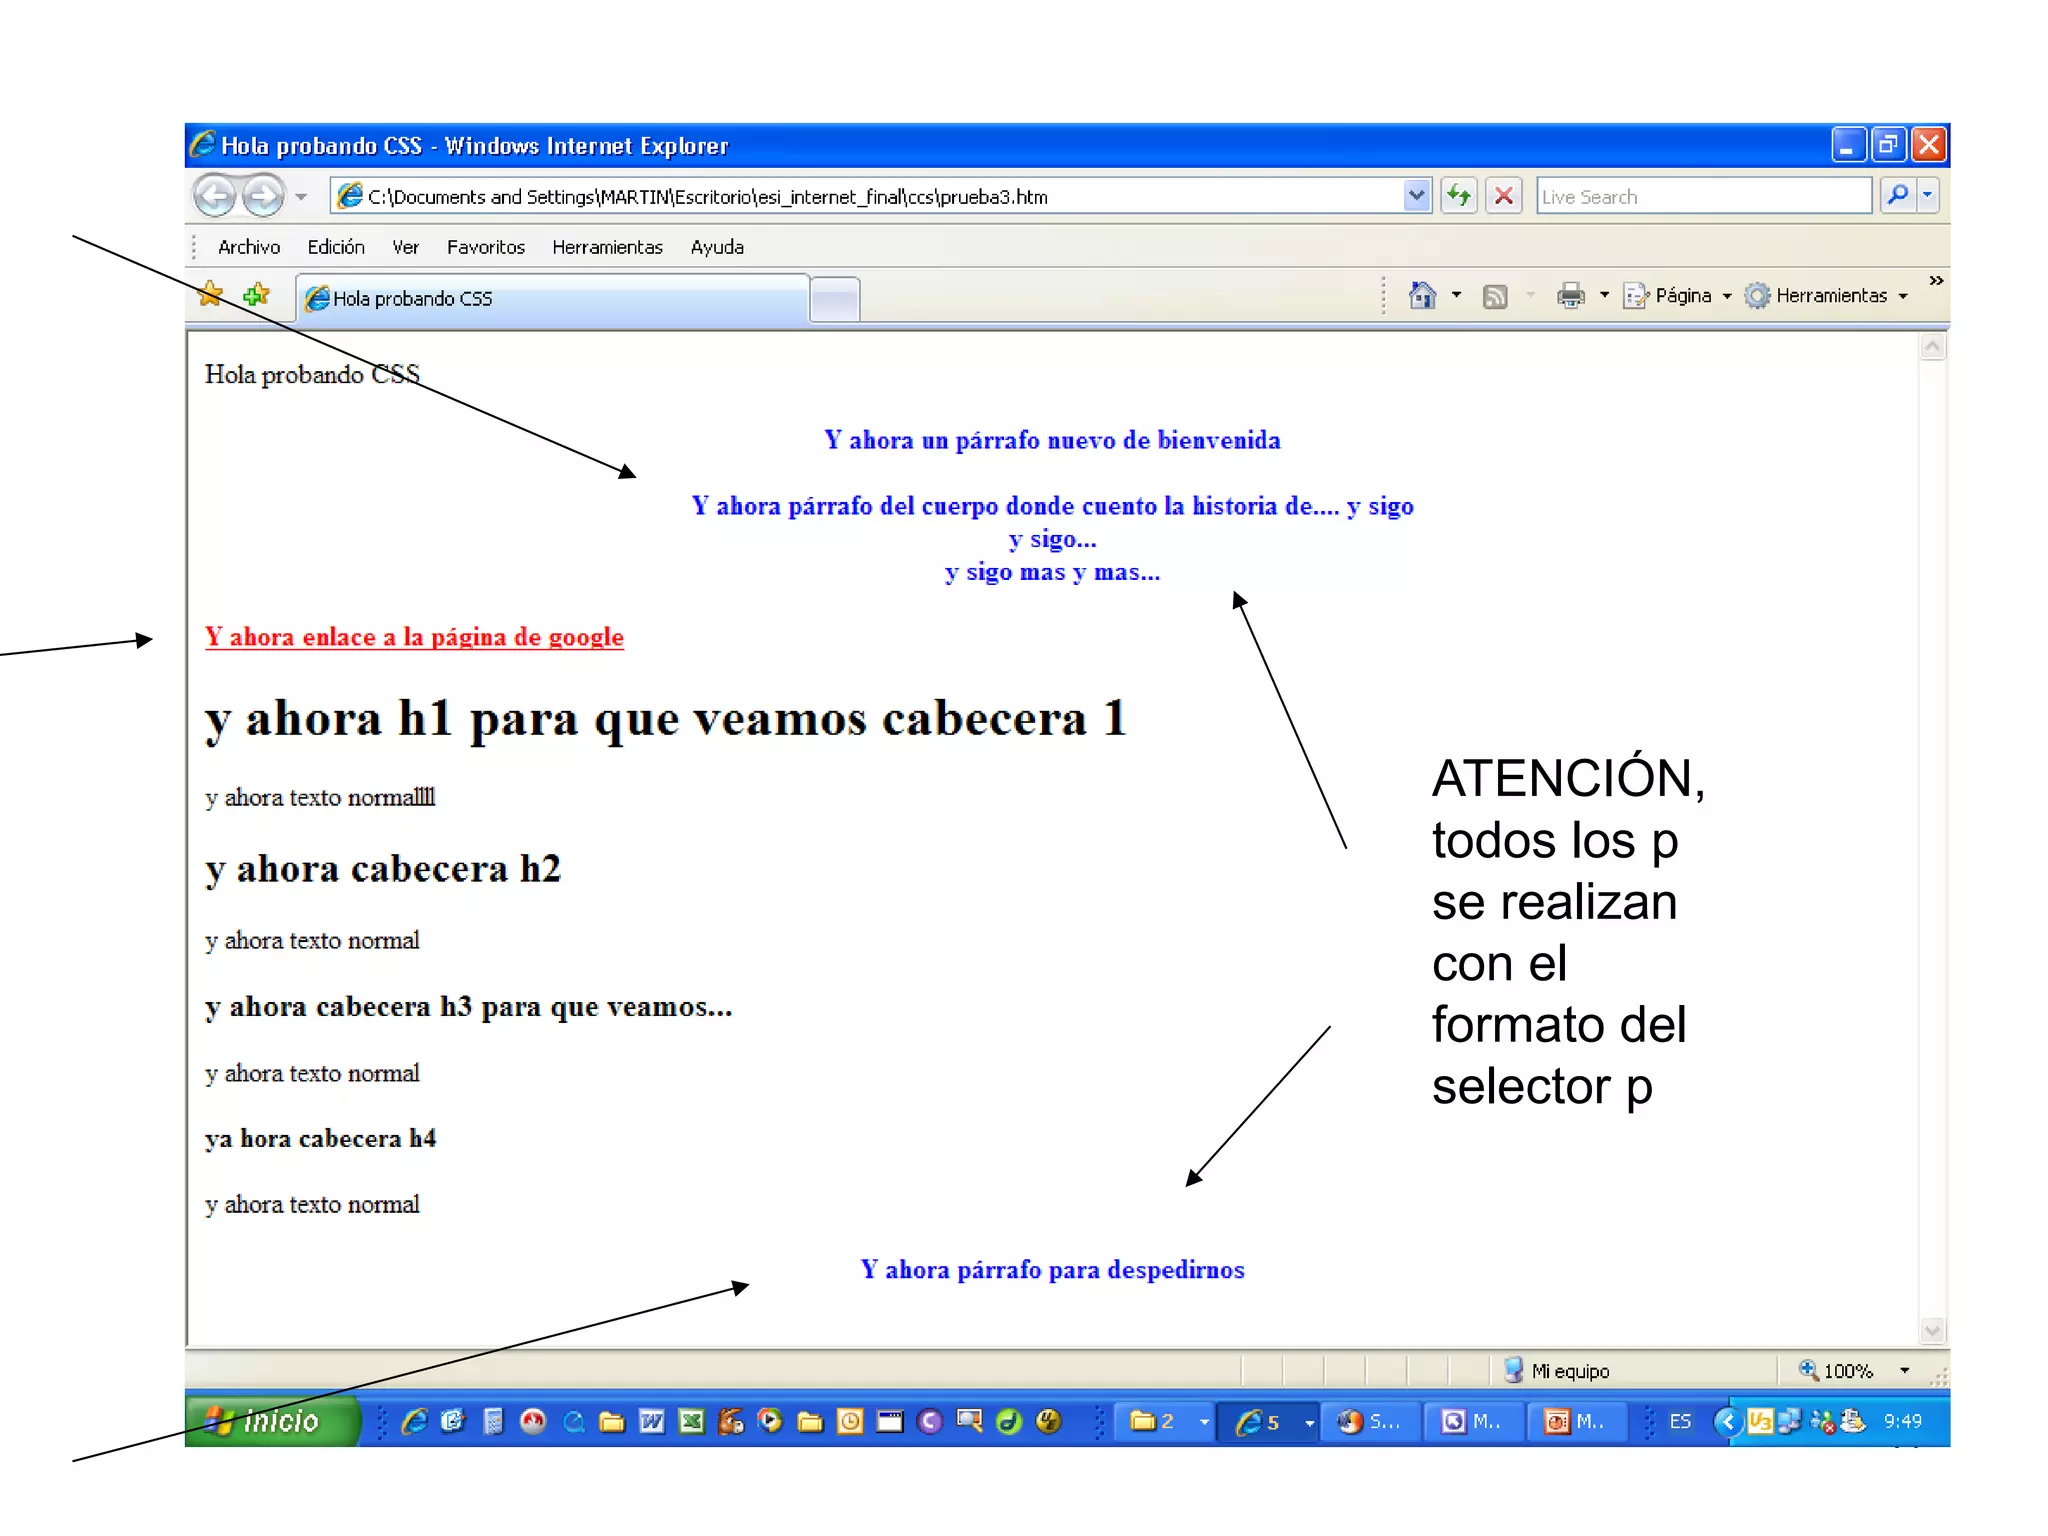This screenshot has height=1536, width=2048.
Task: Open the Archivo menu
Action: (x=249, y=247)
